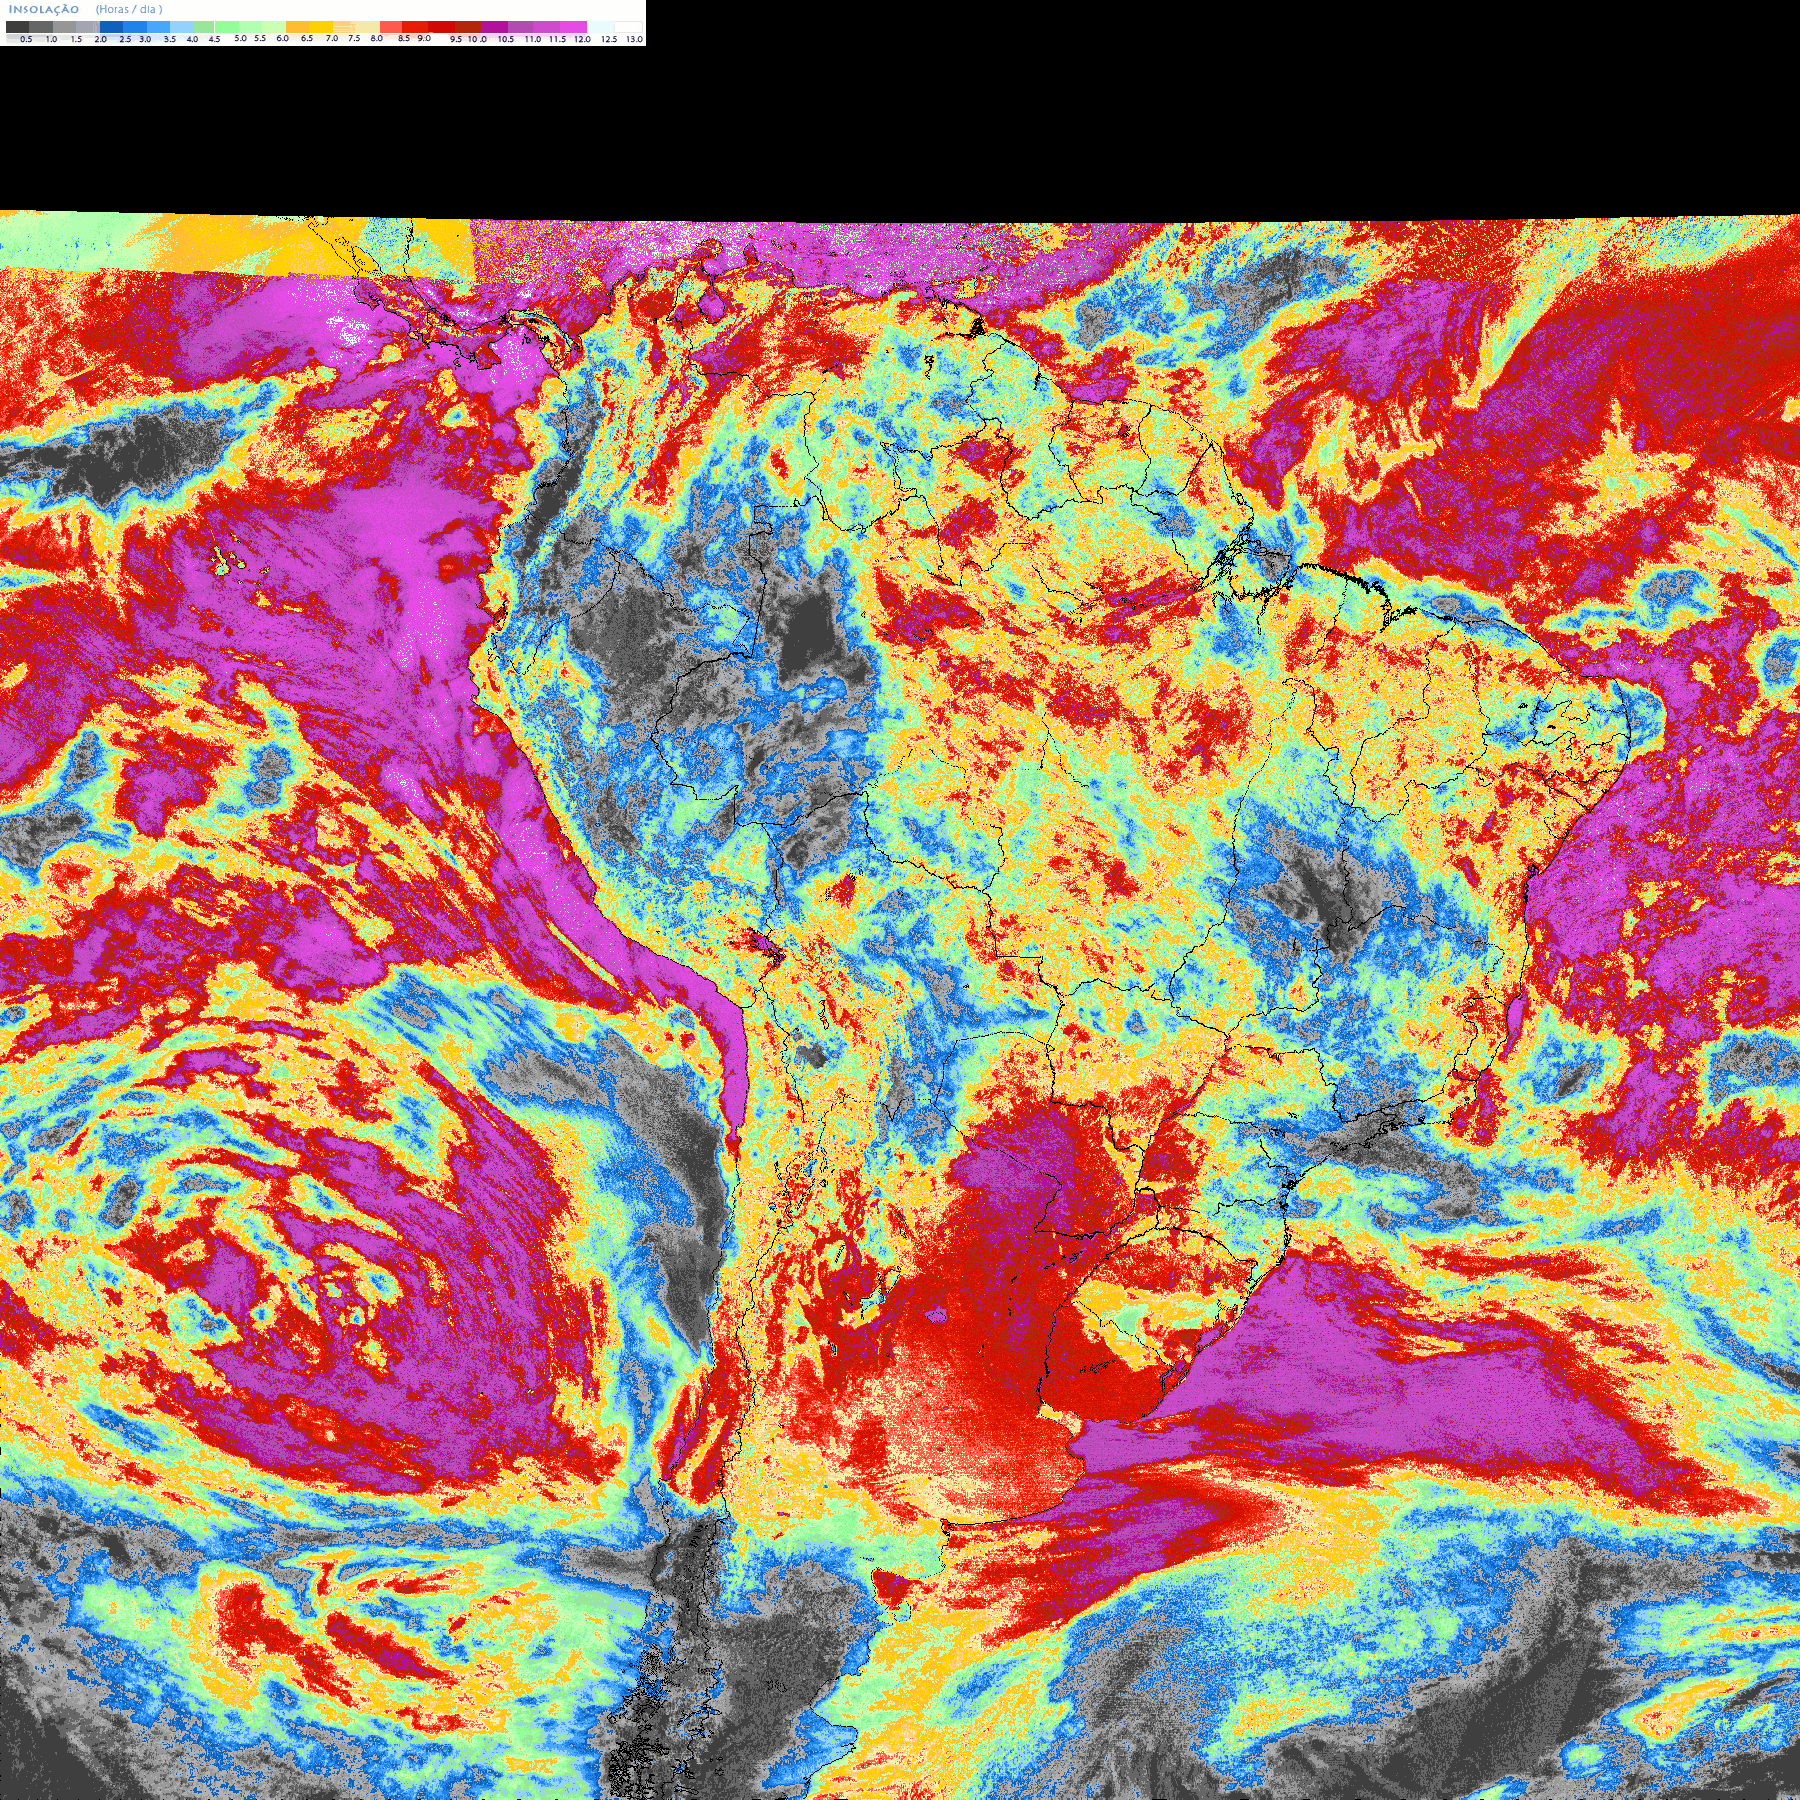Click the '6.0' legend value

coord(283,38)
